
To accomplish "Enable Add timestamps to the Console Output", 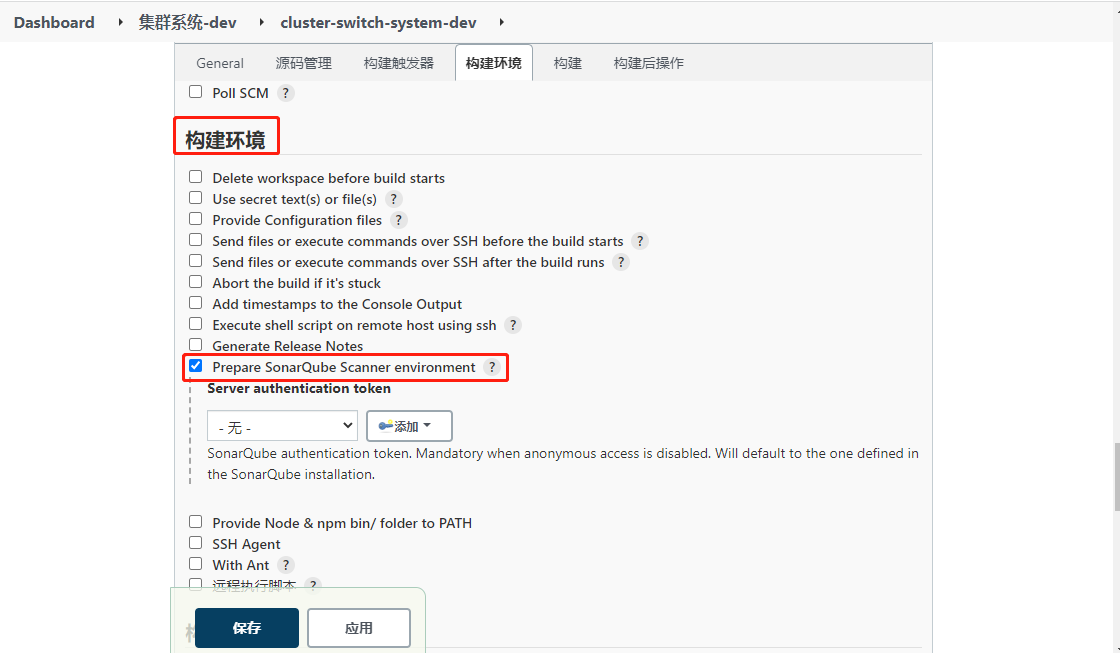I will [x=195, y=303].
